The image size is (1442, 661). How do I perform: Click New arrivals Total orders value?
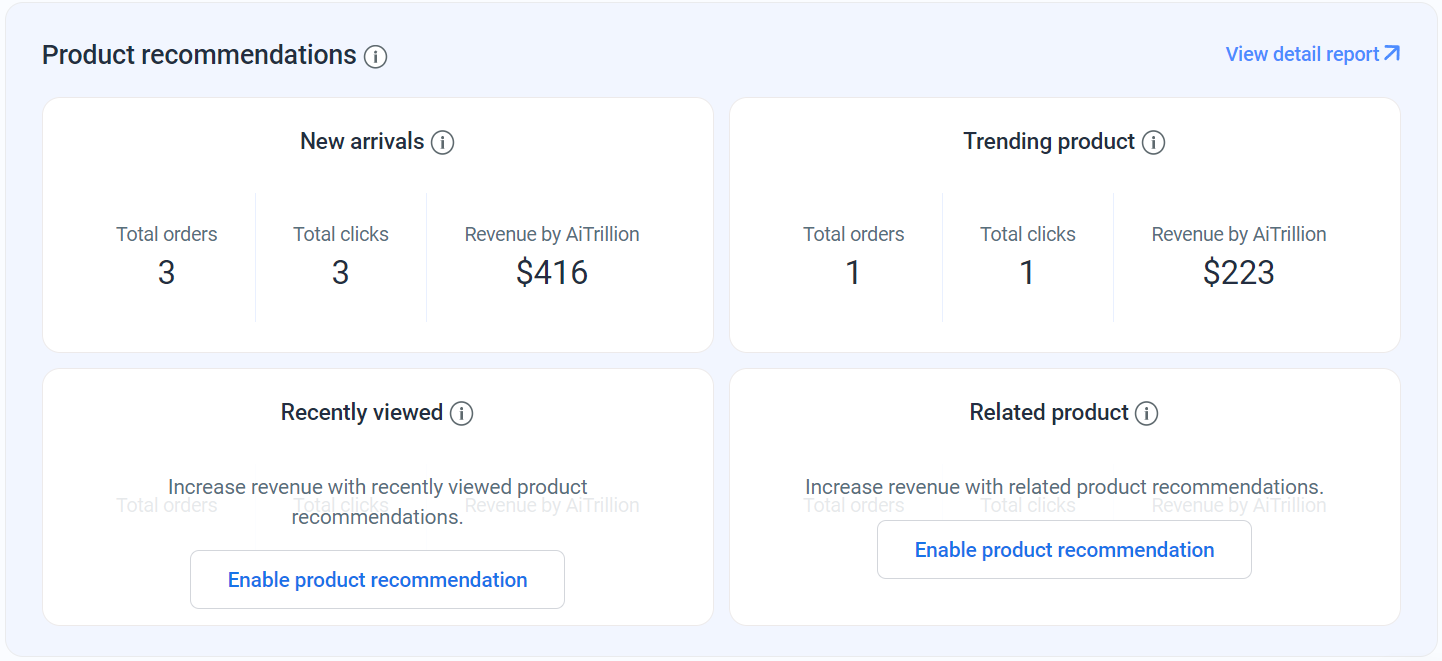[x=167, y=273]
